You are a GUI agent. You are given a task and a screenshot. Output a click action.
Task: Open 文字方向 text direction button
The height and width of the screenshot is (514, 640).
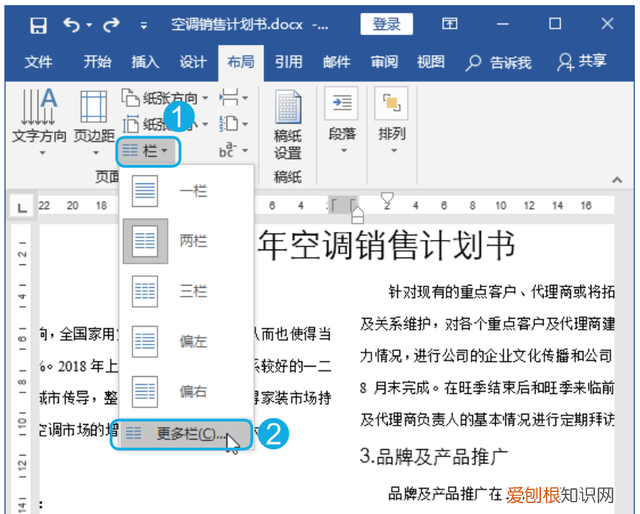click(39, 122)
